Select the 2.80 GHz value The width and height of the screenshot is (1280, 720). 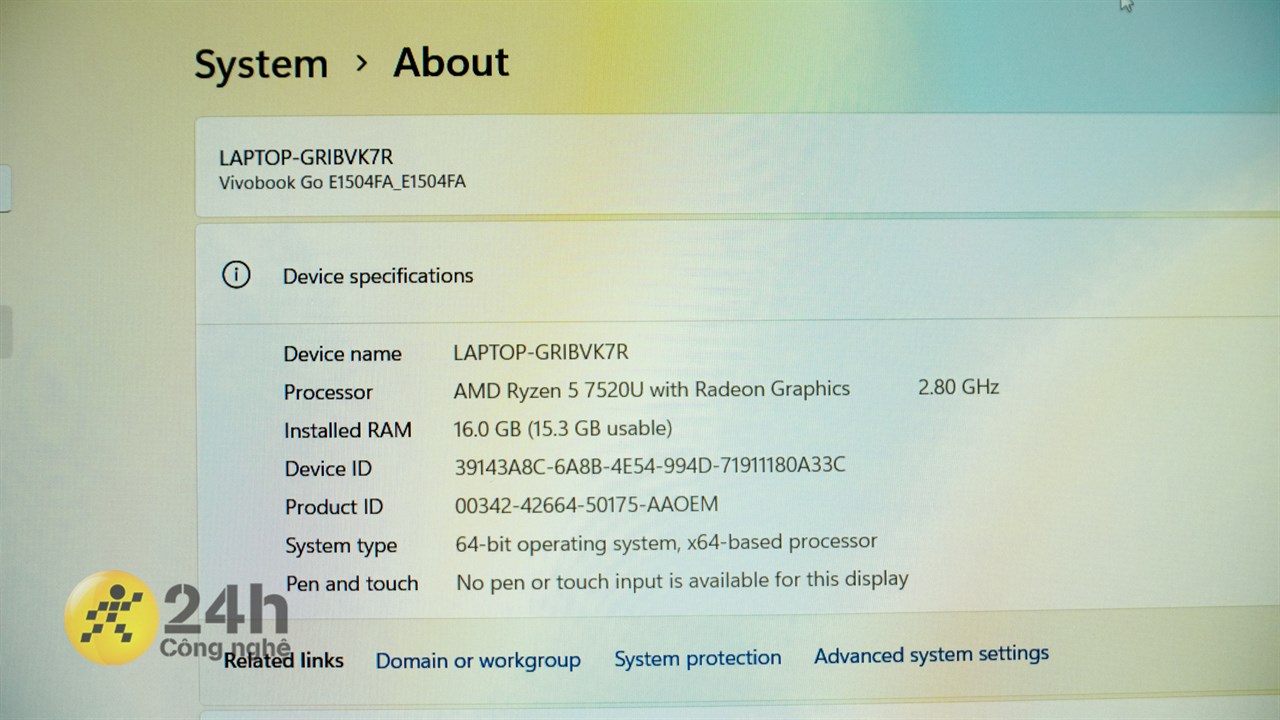pyautogui.click(x=958, y=386)
